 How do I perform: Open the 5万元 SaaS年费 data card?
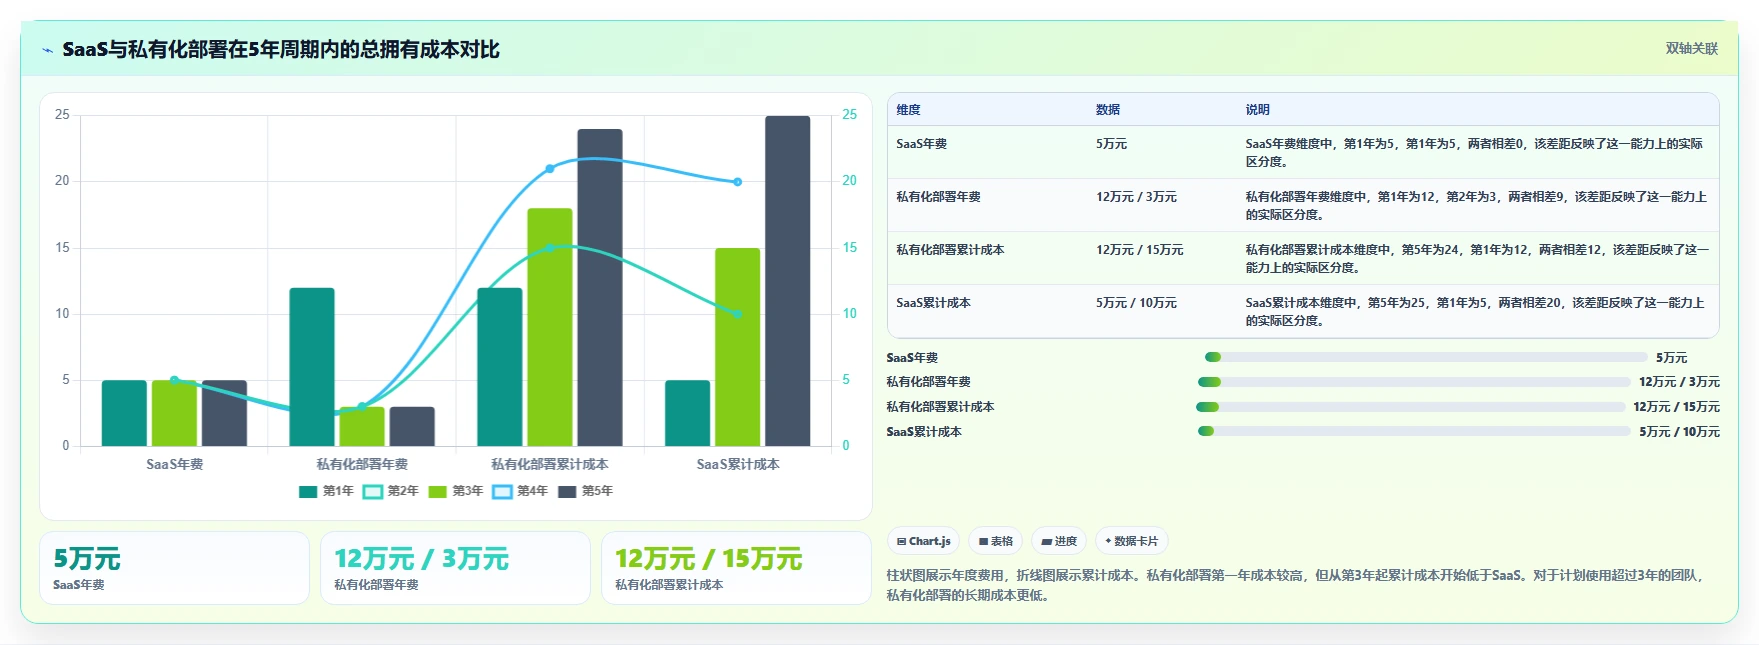[x=174, y=568]
